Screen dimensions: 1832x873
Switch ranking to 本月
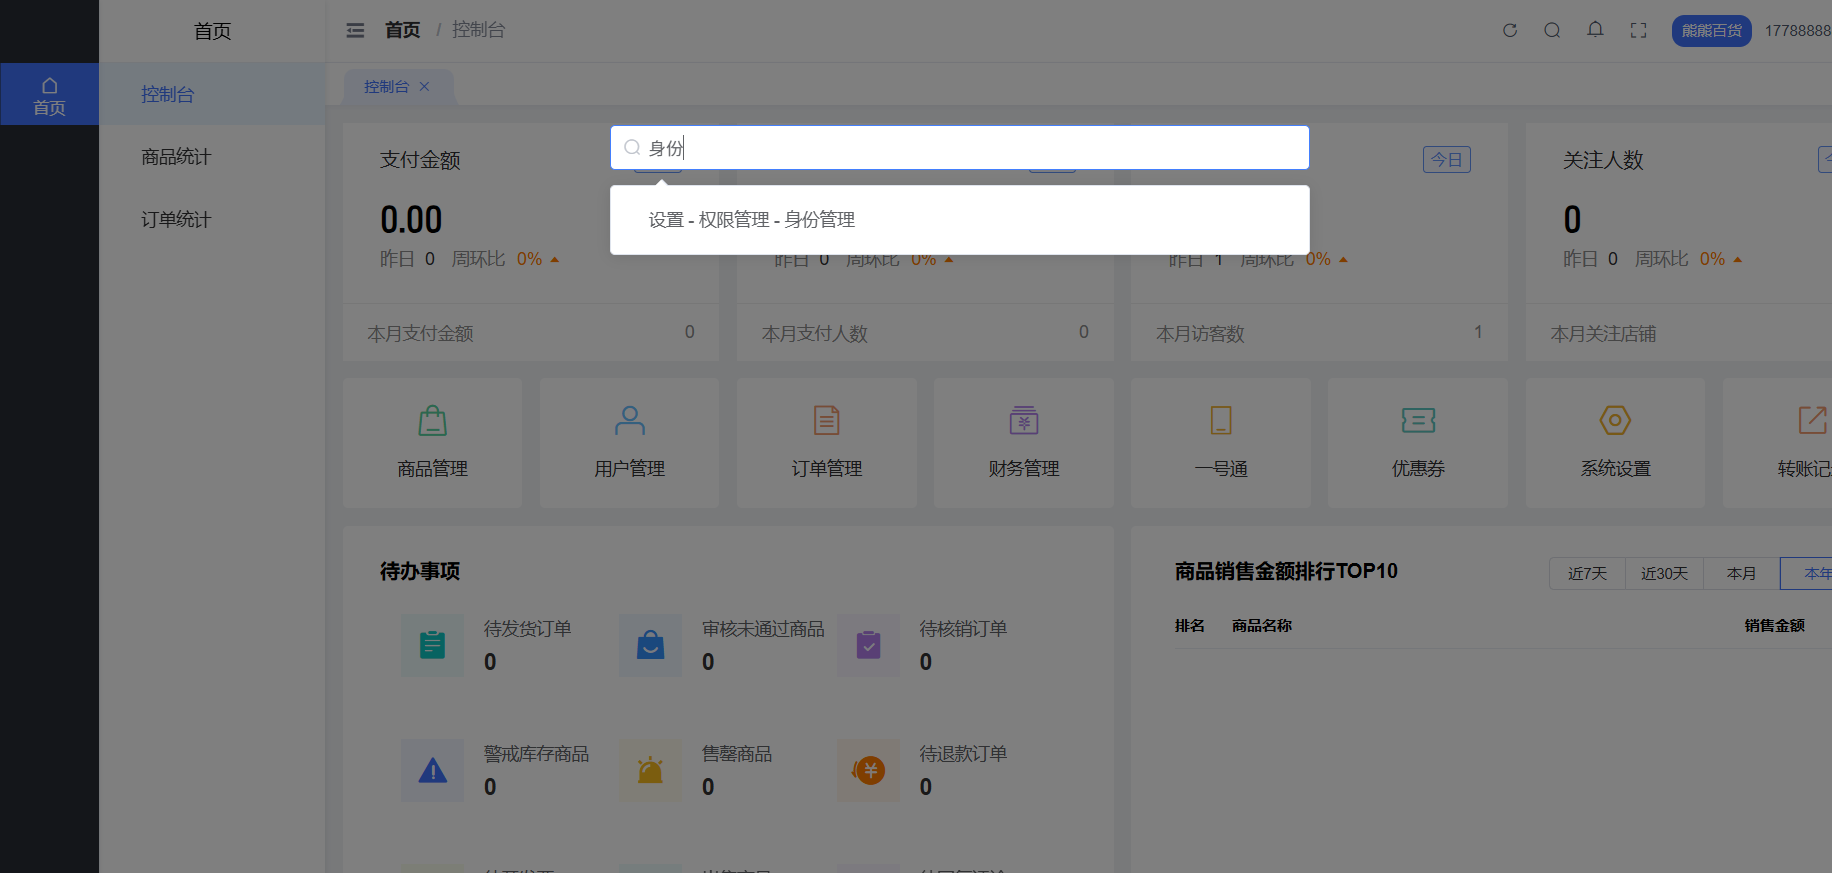pyautogui.click(x=1741, y=573)
